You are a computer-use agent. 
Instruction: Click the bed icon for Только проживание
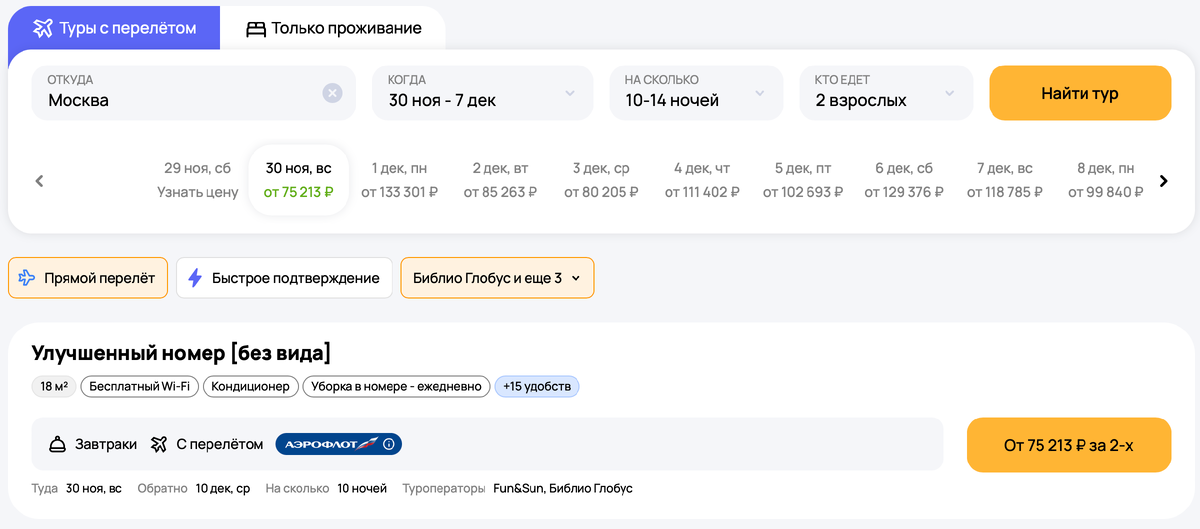click(256, 29)
